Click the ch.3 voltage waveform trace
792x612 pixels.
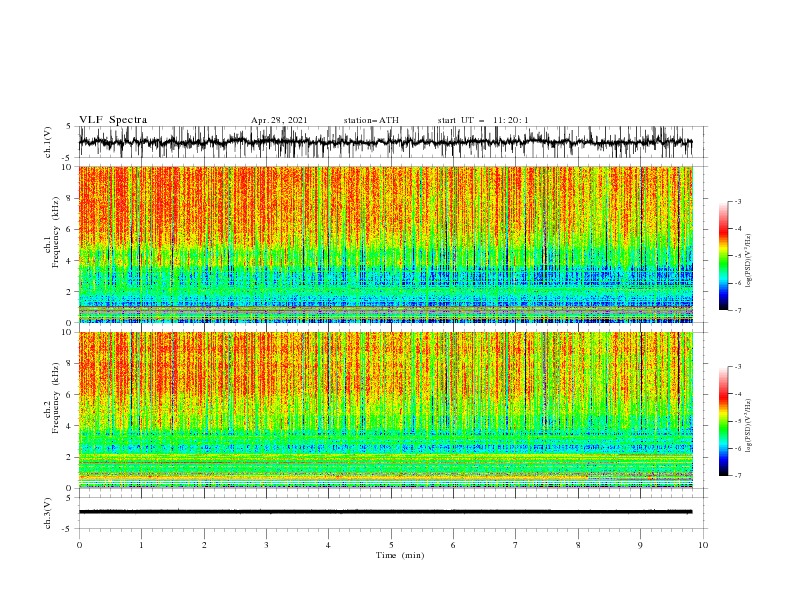point(385,512)
